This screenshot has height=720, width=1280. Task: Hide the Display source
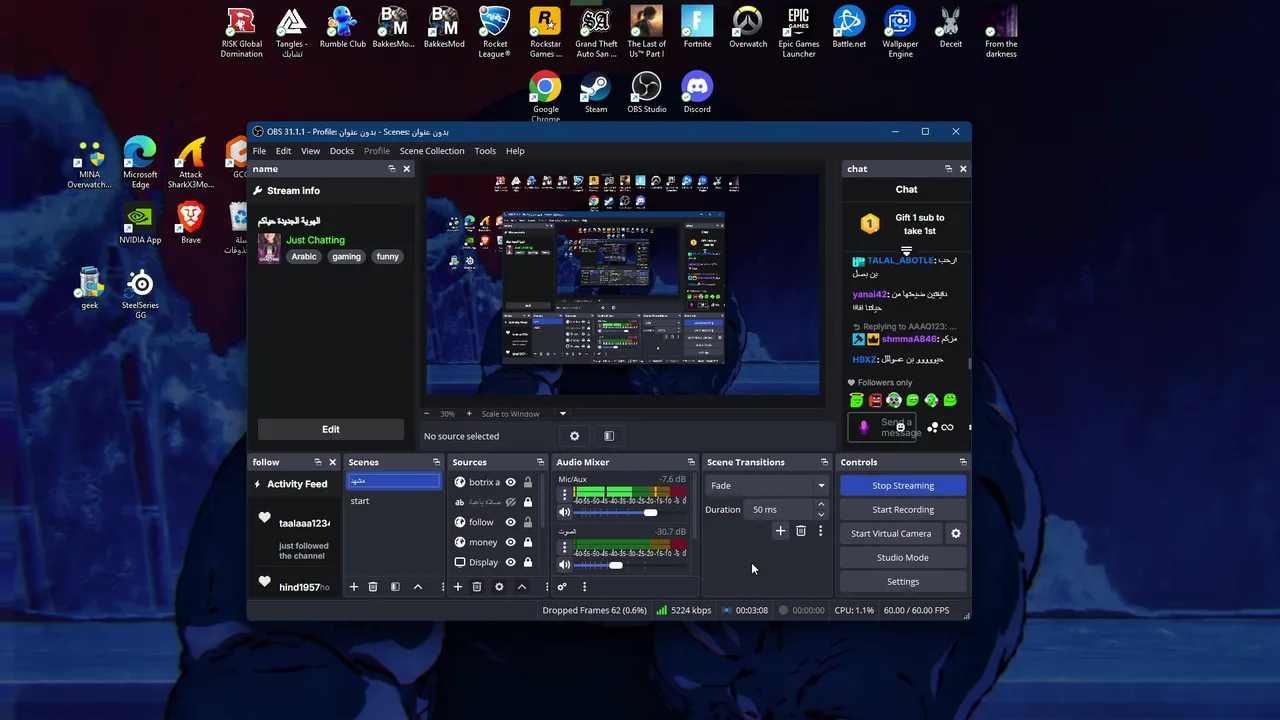(510, 562)
